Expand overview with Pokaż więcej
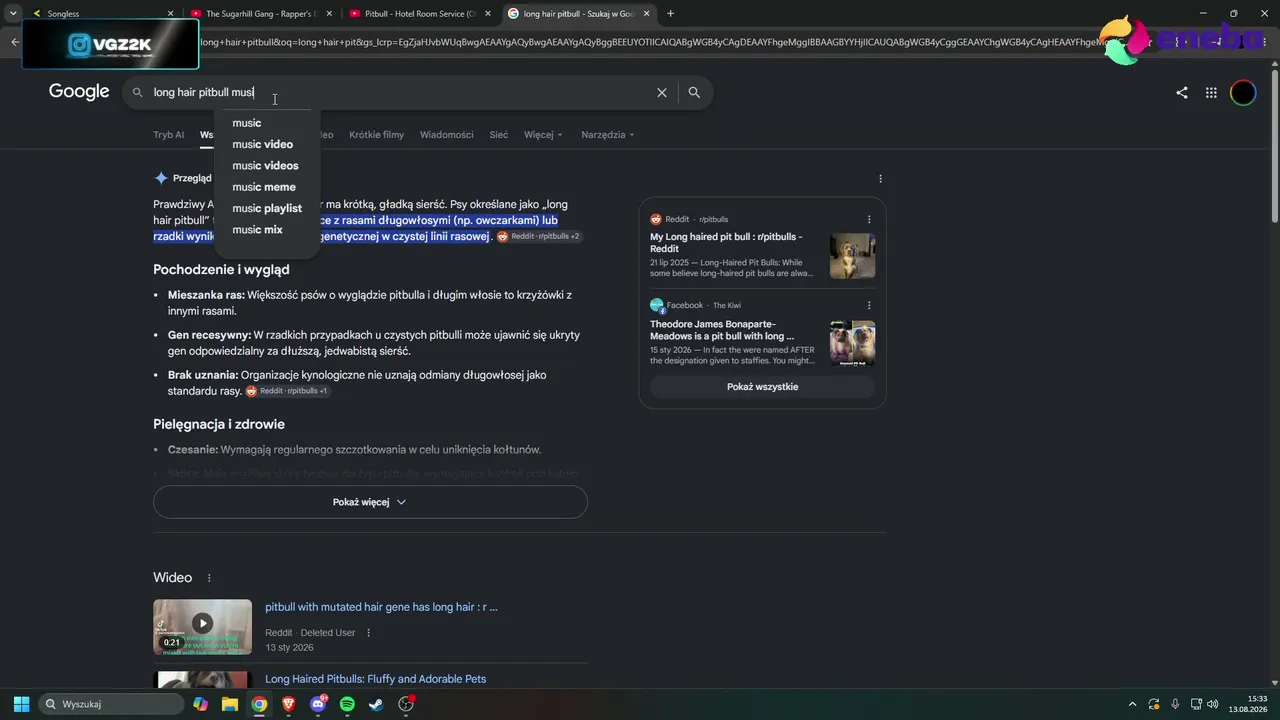1280x720 pixels. [370, 502]
